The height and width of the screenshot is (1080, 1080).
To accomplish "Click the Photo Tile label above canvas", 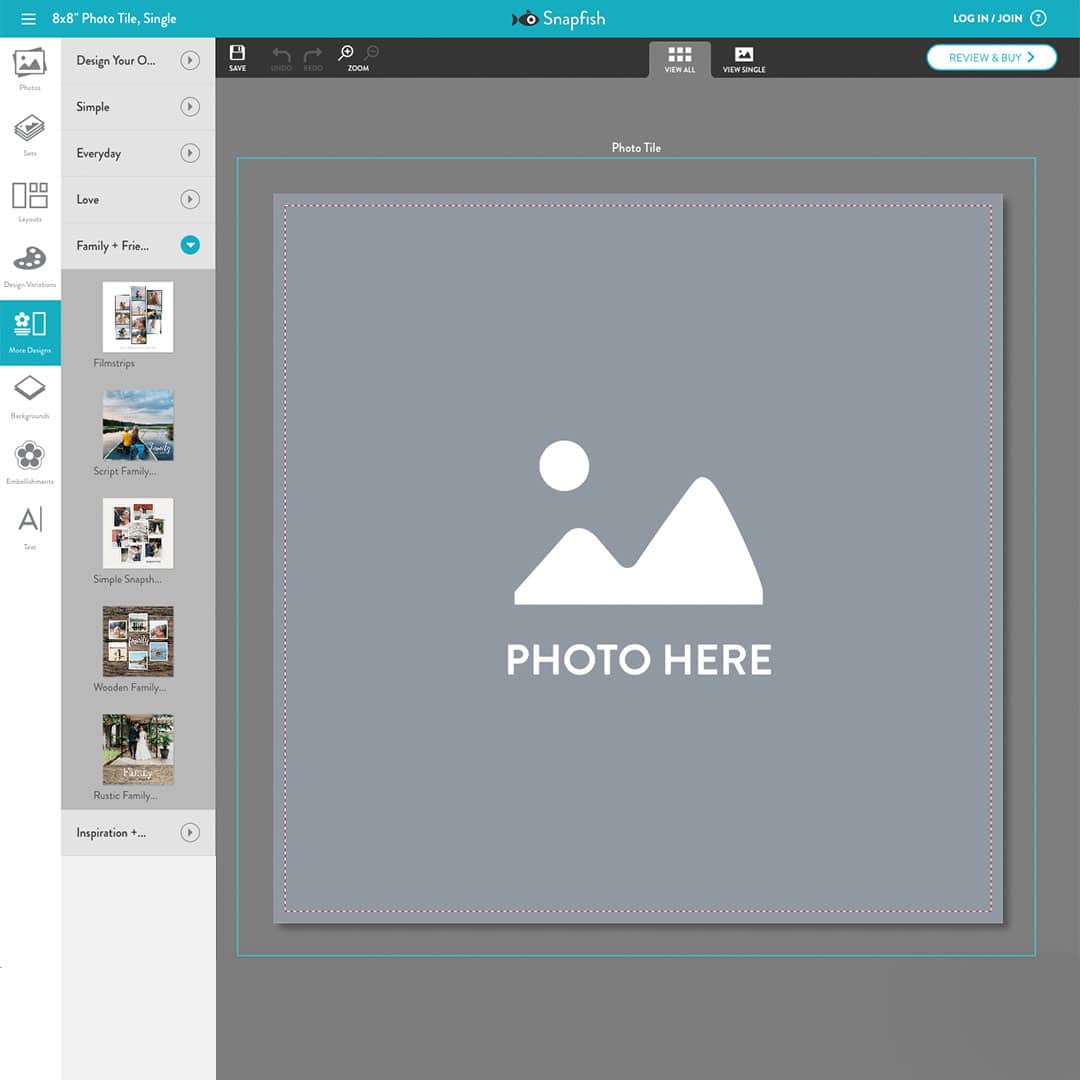I will click(x=636, y=147).
